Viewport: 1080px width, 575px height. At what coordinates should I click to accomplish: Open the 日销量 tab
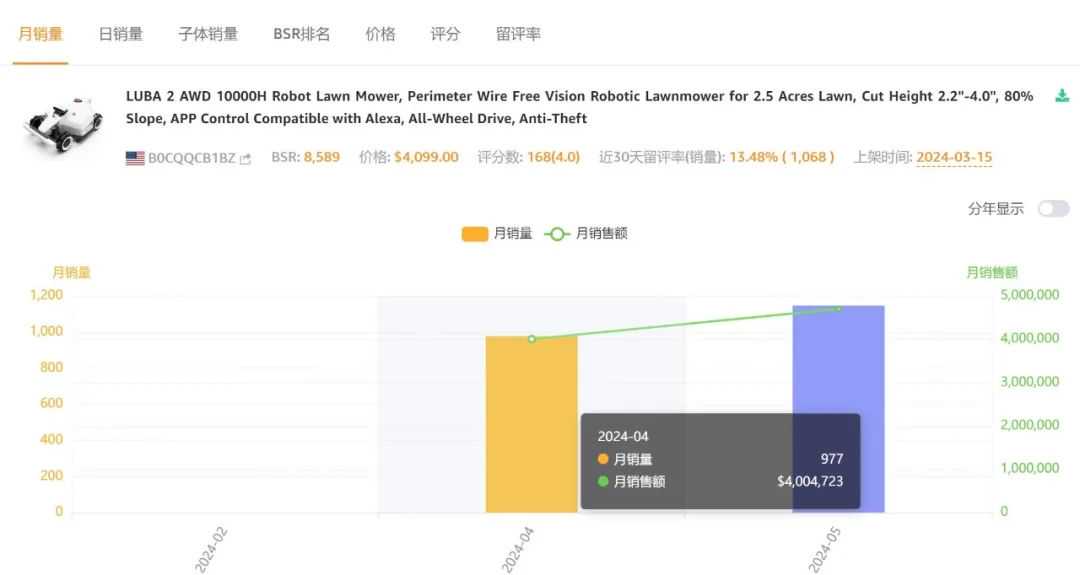pos(121,34)
